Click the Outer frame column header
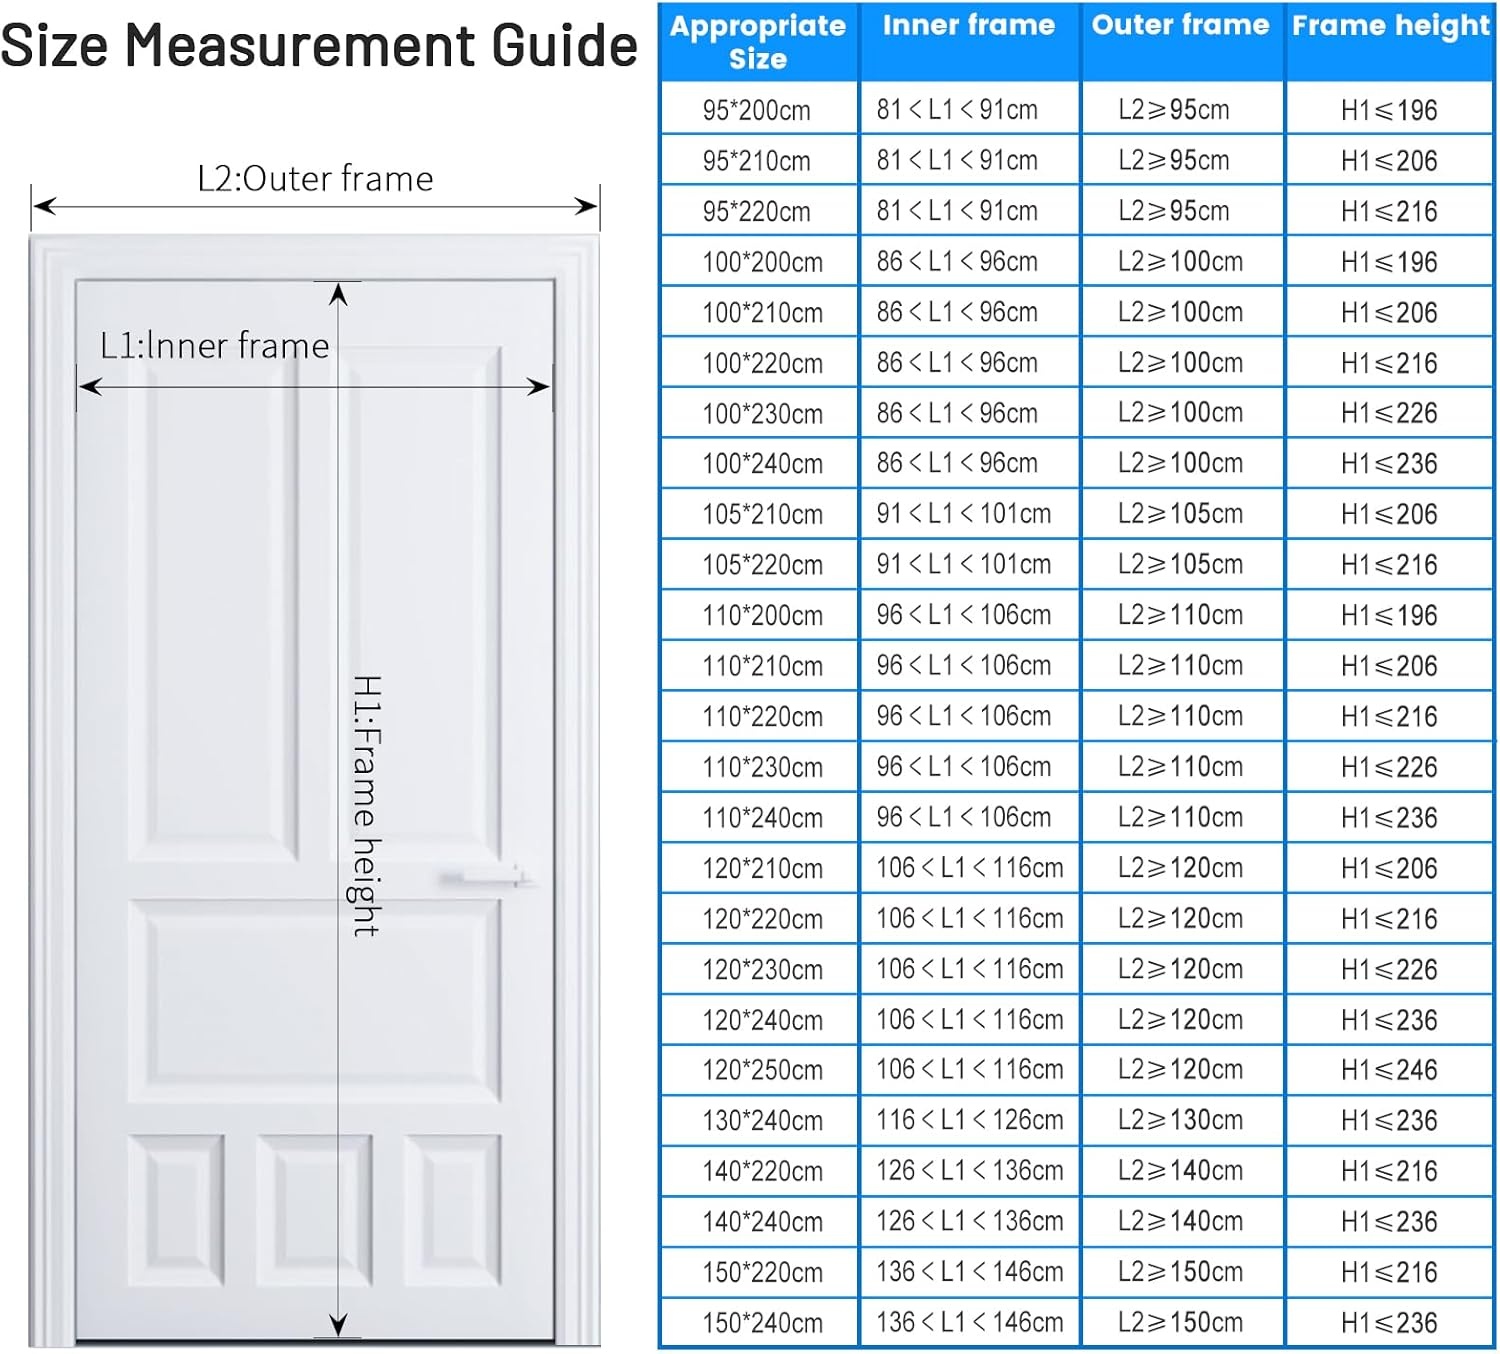This screenshot has width=1500, height=1354. 1180,26
